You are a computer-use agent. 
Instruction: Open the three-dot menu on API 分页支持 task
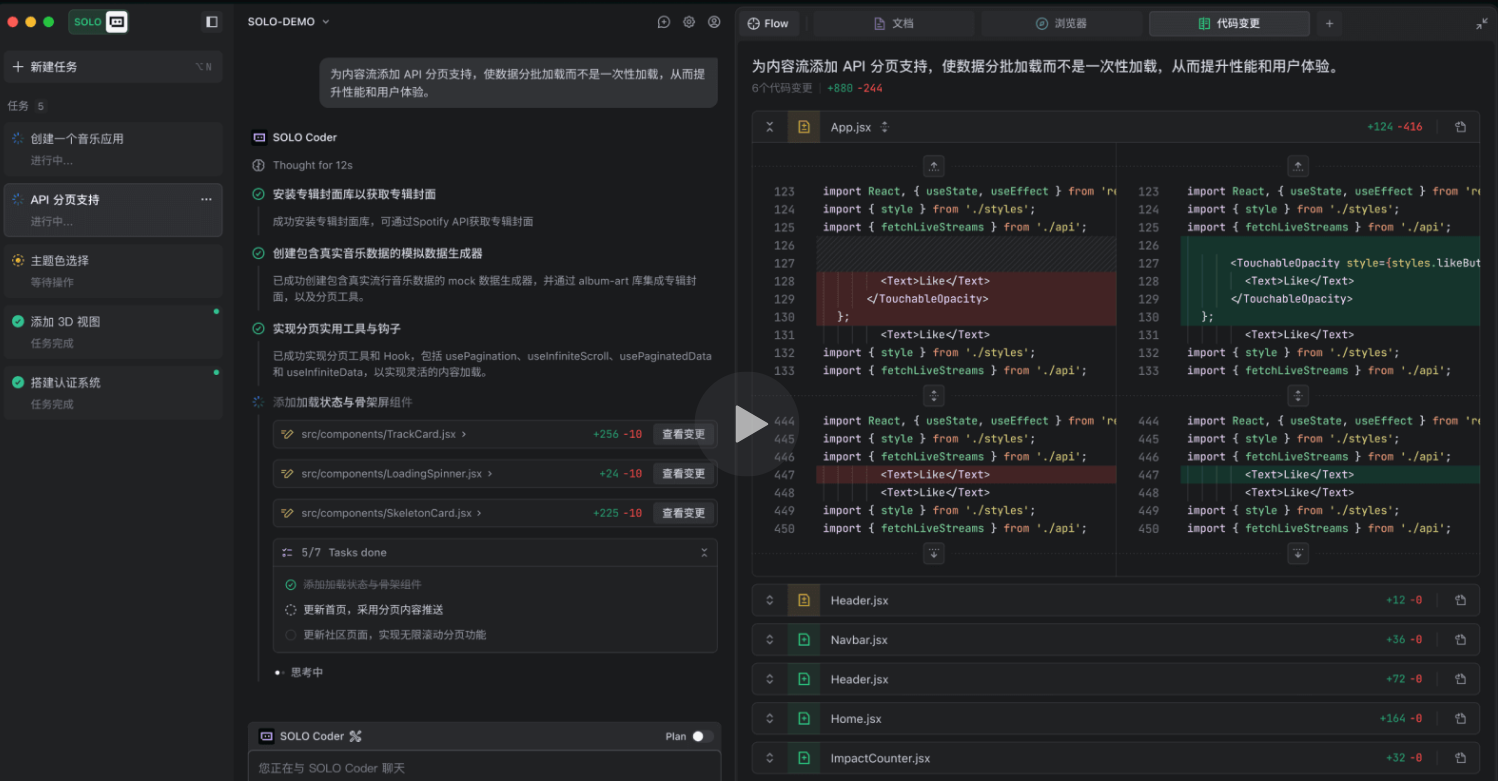point(206,200)
